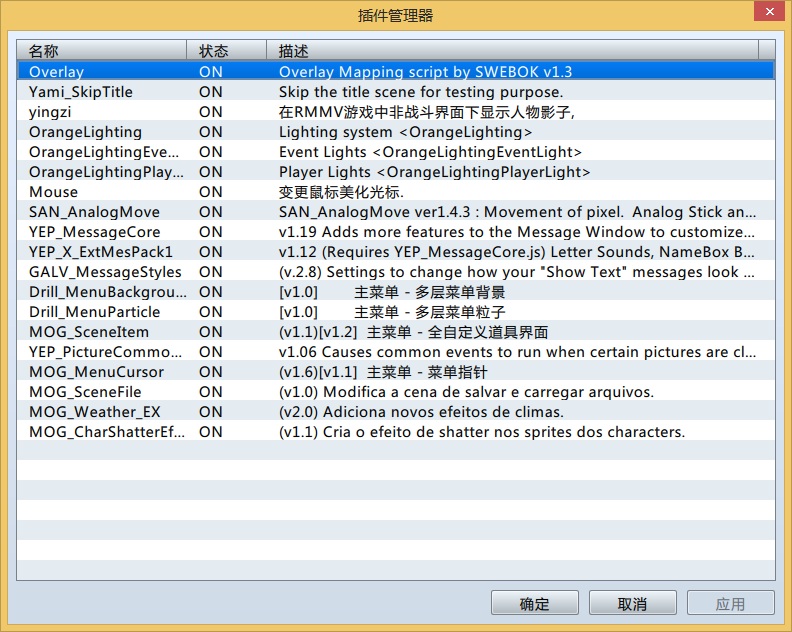
Task: Sort by the 状态 column header
Action: tap(226, 51)
